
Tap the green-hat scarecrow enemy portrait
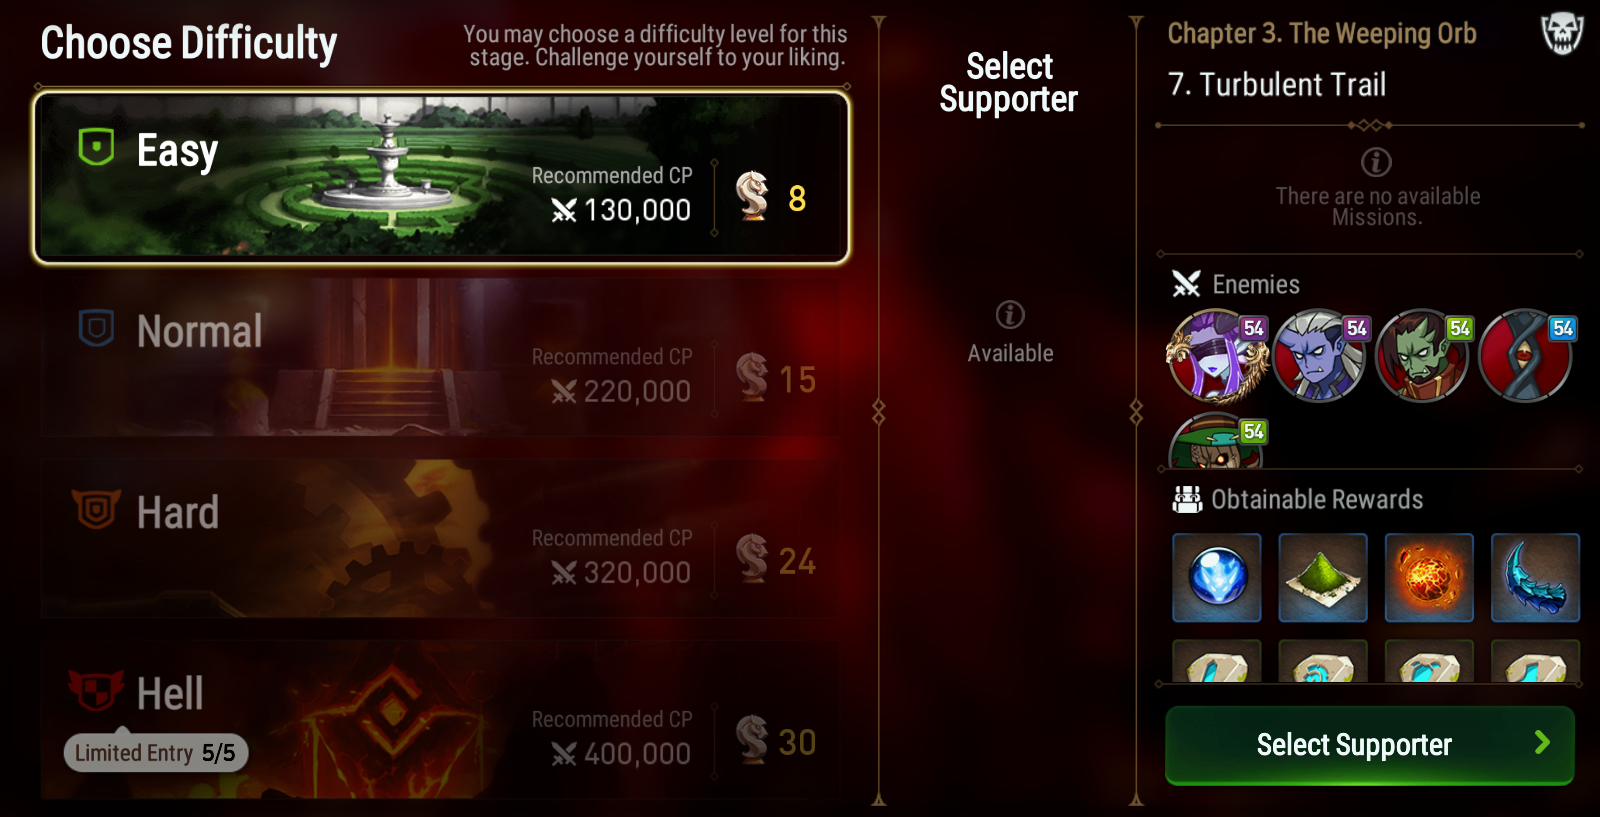[x=1217, y=441]
